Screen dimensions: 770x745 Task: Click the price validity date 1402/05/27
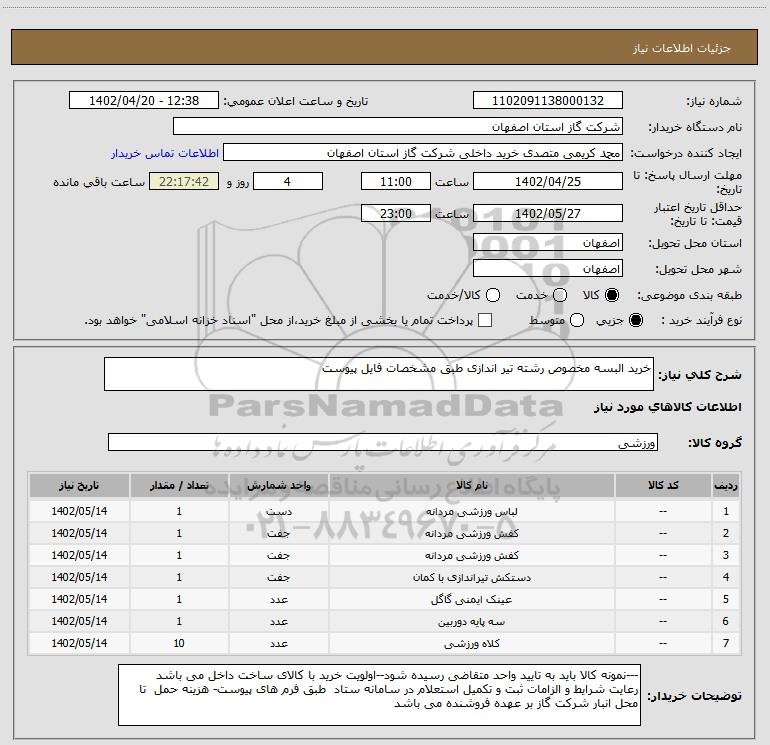(x=548, y=213)
